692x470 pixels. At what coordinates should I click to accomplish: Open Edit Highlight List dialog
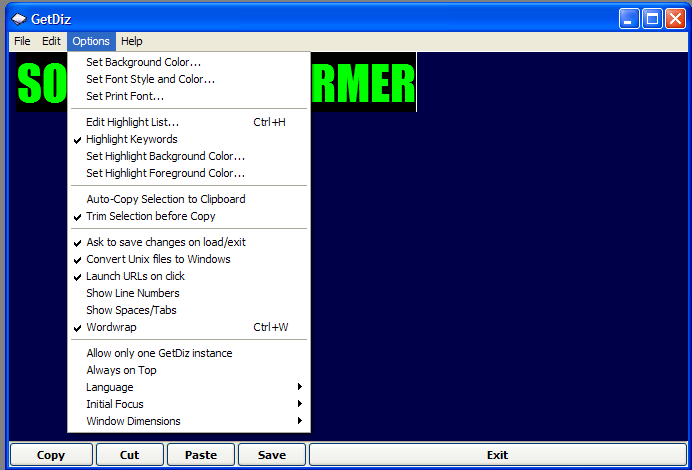(x=133, y=122)
